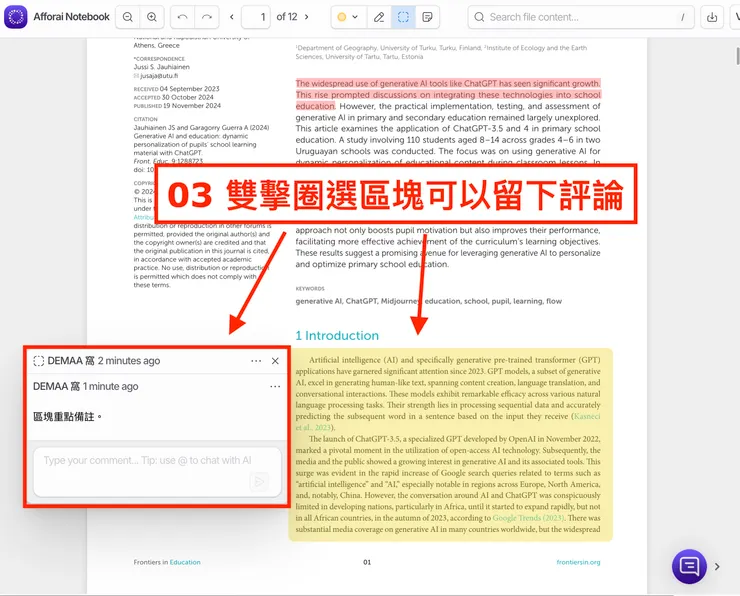Image resolution: width=740 pixels, height=596 pixels.
Task: Open options for the 1 minute ago comment
Action: (x=275, y=386)
